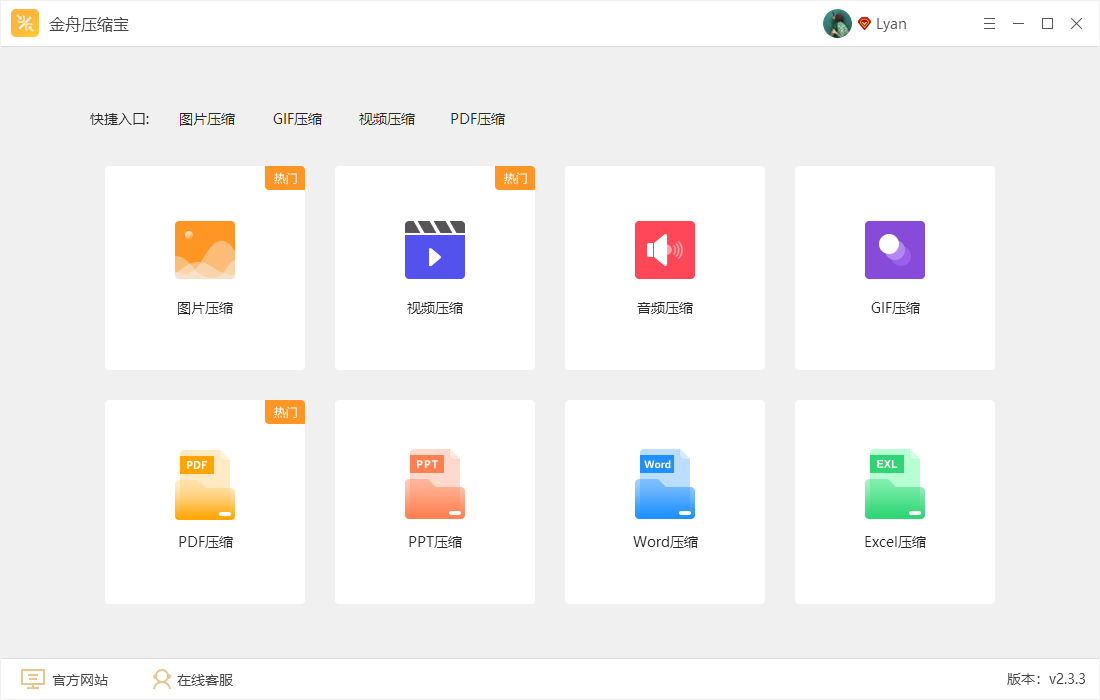
Task: Select the 图片压缩 quick entry shortcut
Action: (207, 118)
